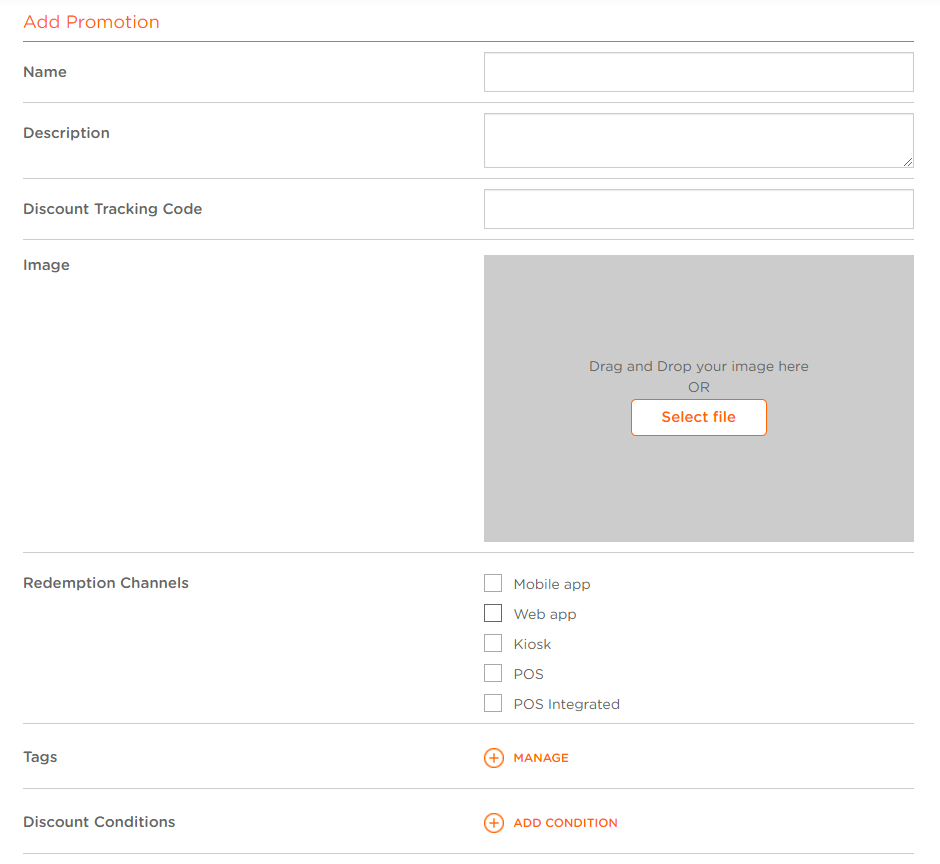
Task: Click the Mobile app label text
Action: coord(552,584)
